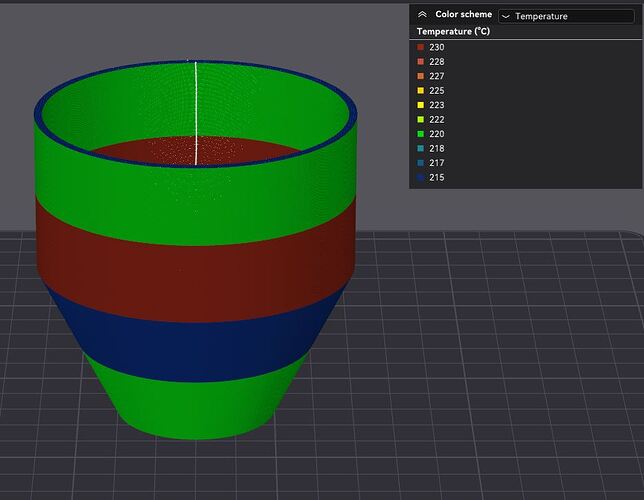Click the 225 temperature color swatch
644x500 pixels.
[420, 90]
